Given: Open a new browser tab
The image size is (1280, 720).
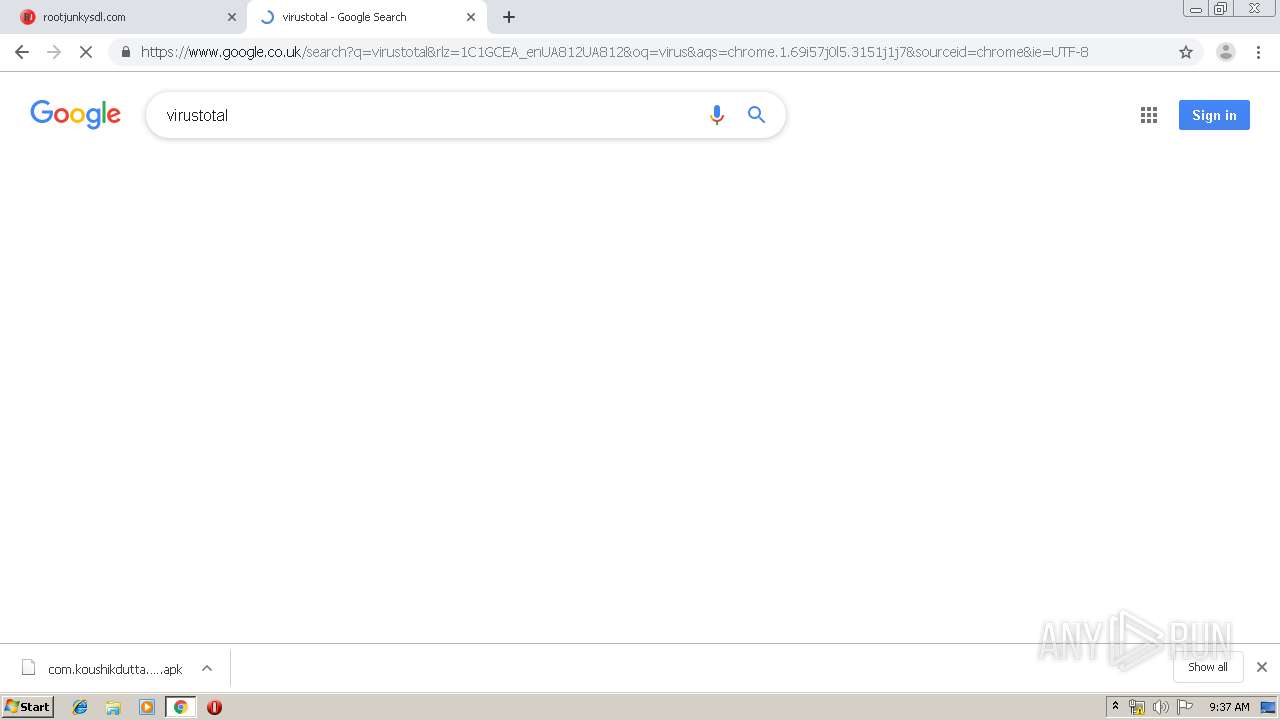Looking at the screenshot, I should (x=509, y=17).
